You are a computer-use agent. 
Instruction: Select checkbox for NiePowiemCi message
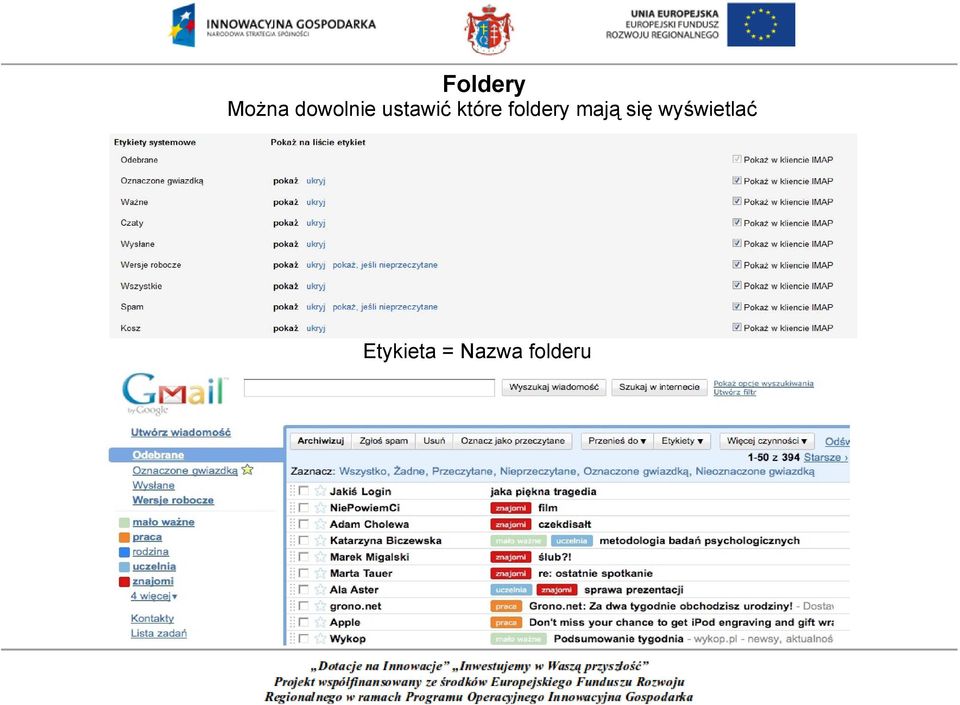(303, 507)
